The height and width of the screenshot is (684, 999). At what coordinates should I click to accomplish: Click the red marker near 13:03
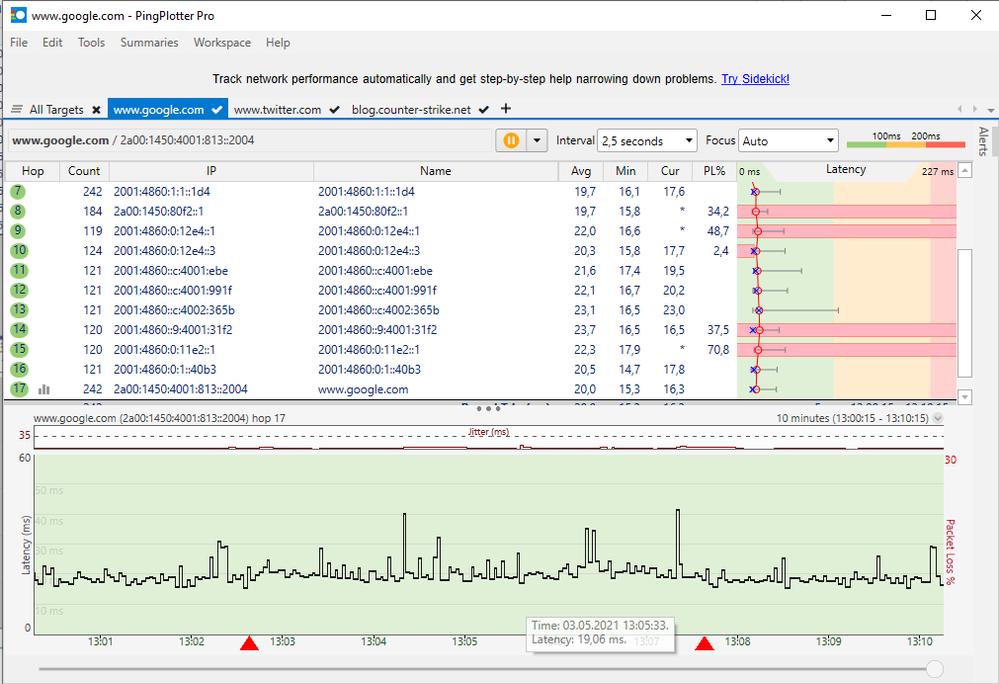click(x=249, y=643)
